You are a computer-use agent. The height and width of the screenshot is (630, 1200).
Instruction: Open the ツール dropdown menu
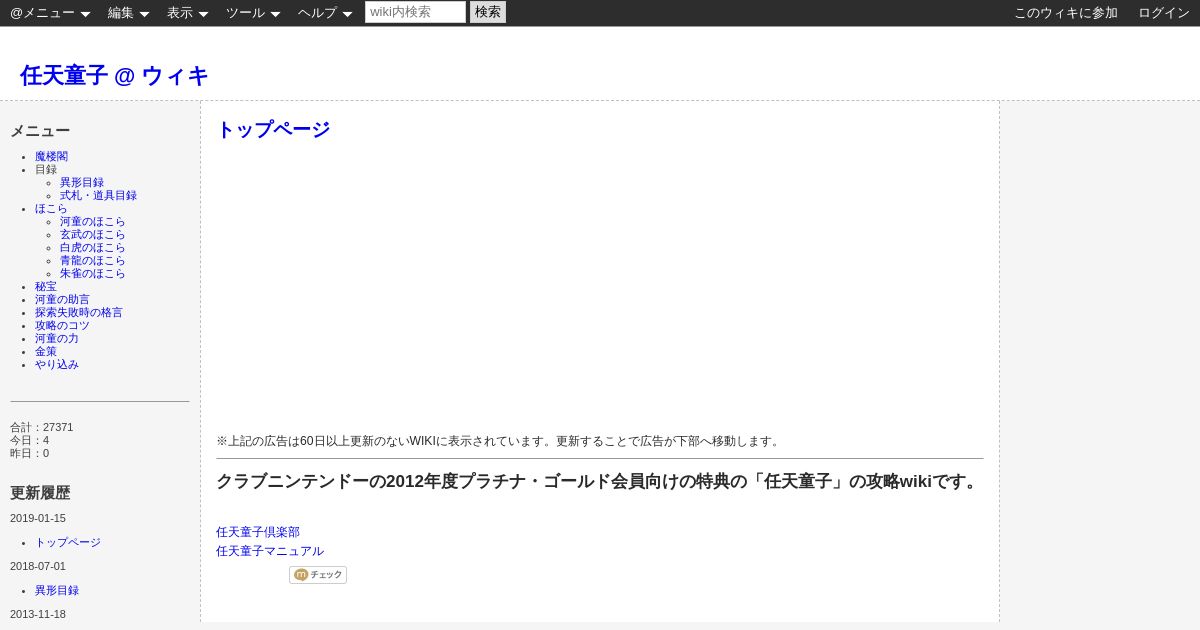[253, 13]
